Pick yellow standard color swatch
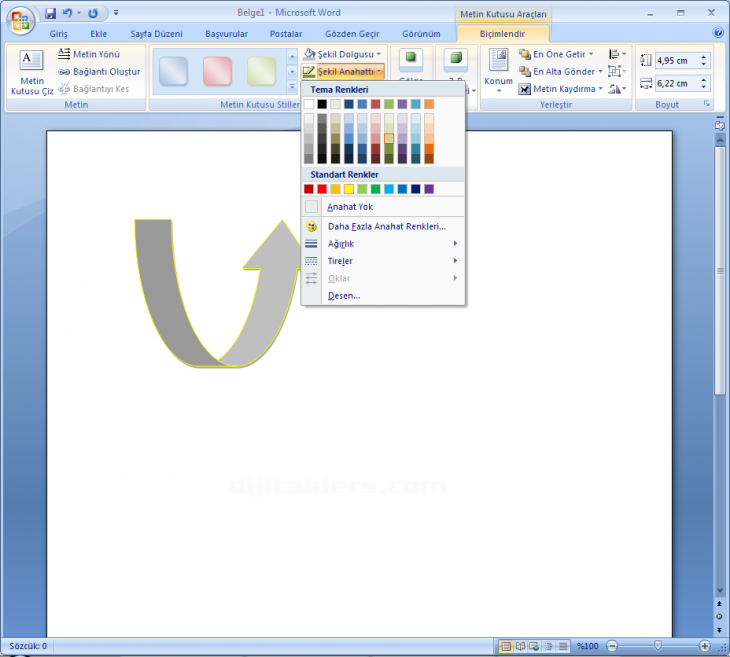The height and width of the screenshot is (657, 730). [349, 189]
